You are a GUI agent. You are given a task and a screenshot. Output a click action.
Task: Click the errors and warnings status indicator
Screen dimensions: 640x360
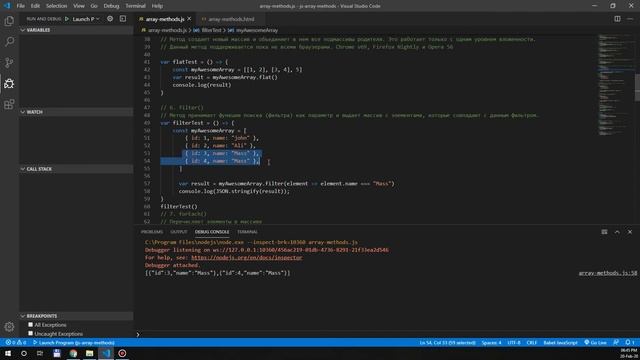coord(16,342)
